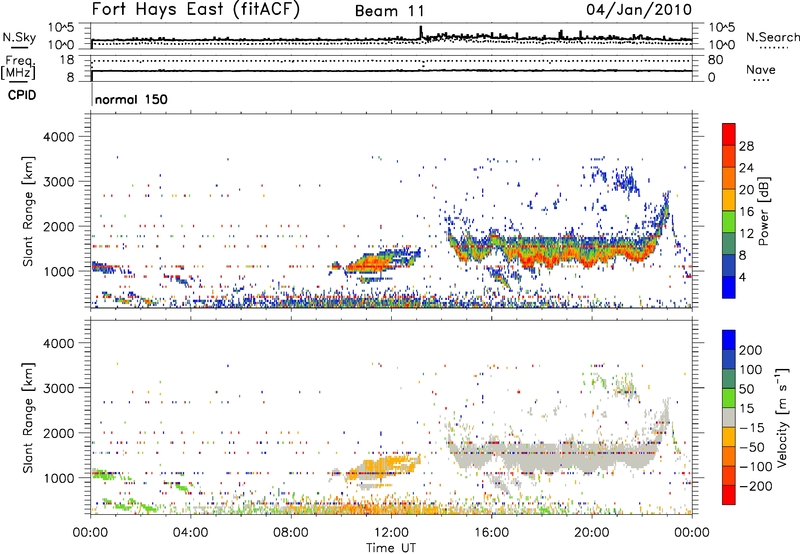Select the "Freq. [MHz]" axis label
The image size is (800, 554).
click(18, 68)
